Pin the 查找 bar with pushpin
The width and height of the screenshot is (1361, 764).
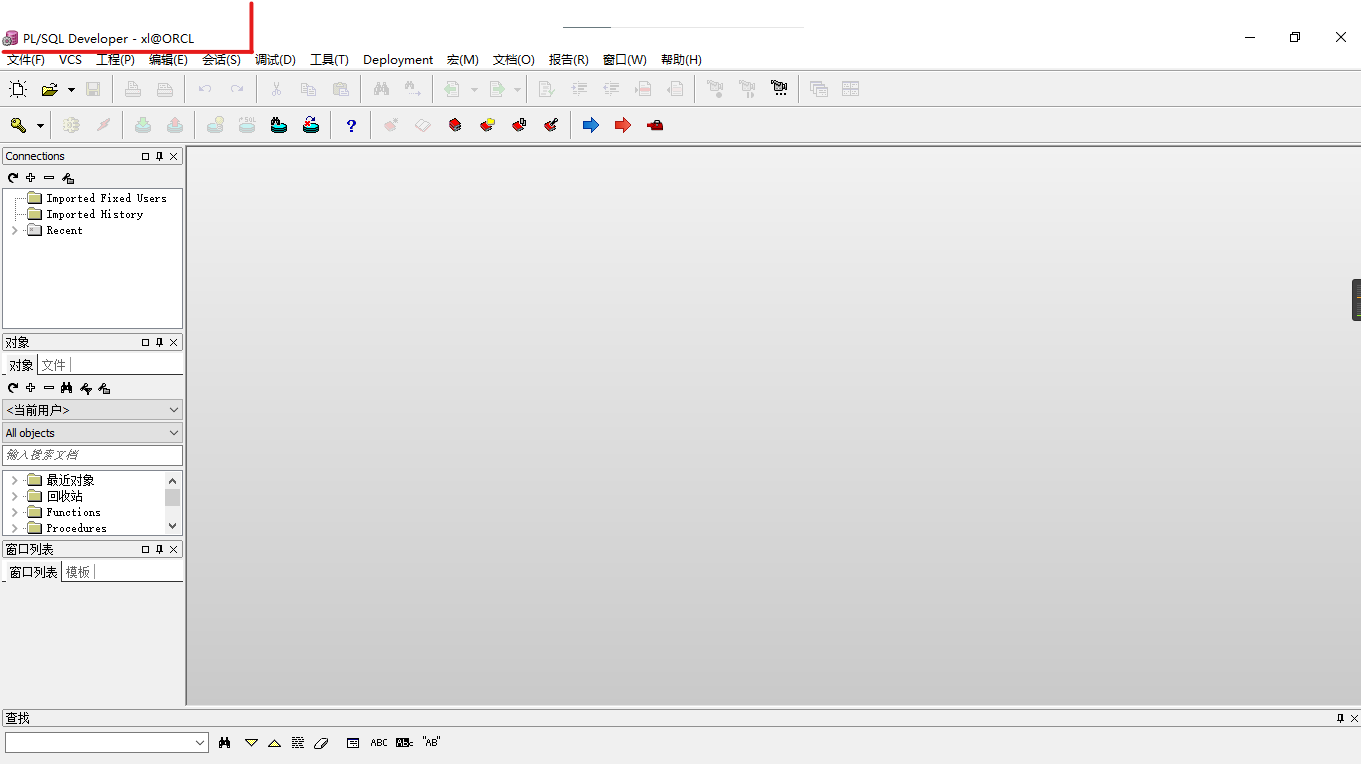tap(1341, 718)
